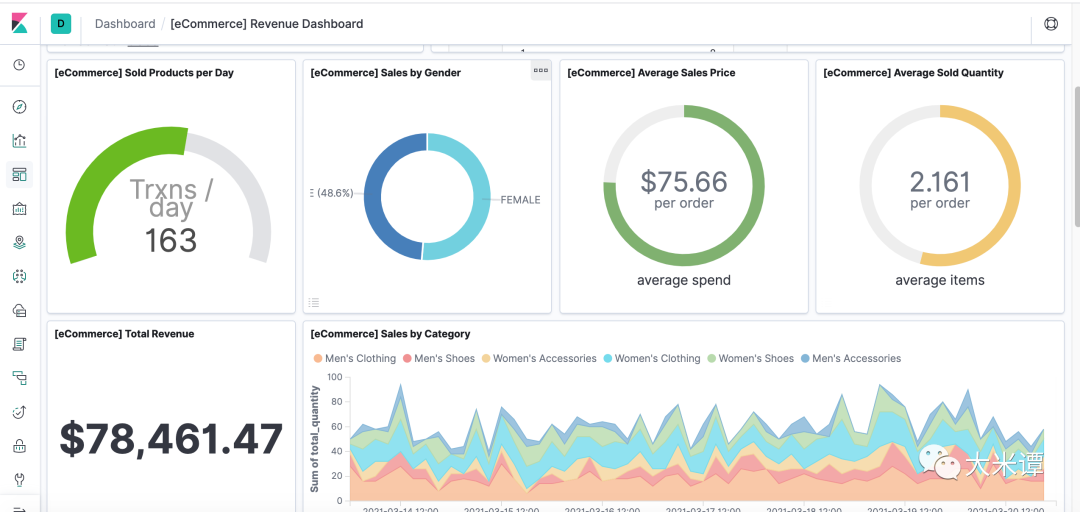Open Infrastructure metrics sidebar icon
The width and height of the screenshot is (1080, 512).
19,310
